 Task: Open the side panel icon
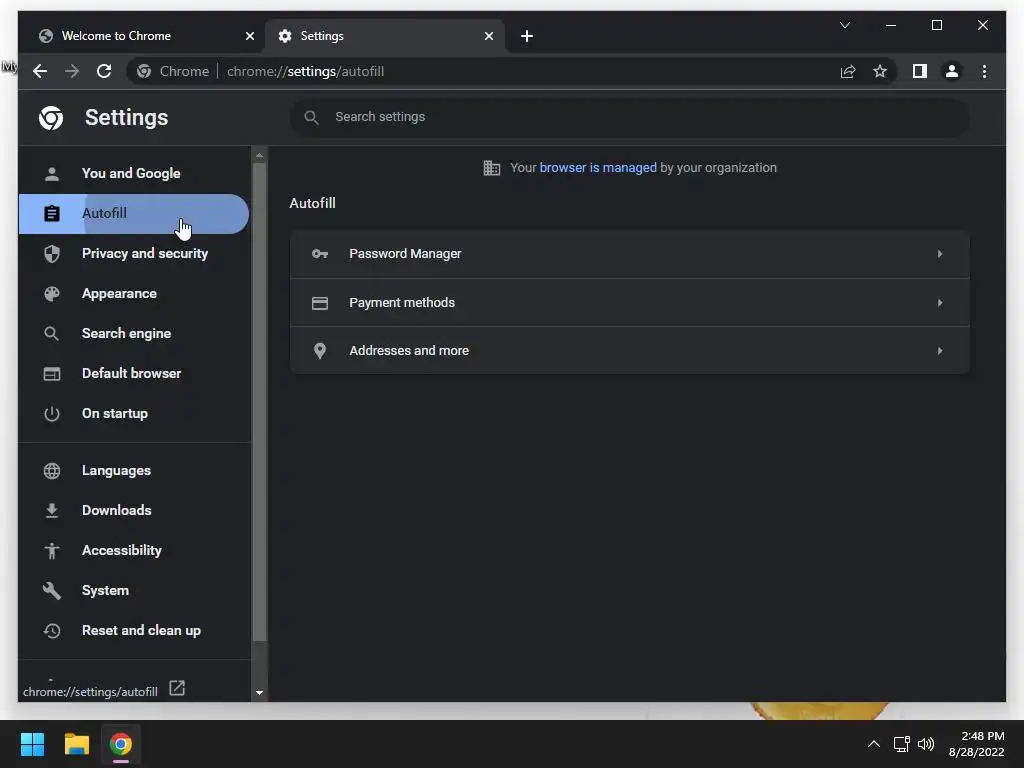pos(920,71)
